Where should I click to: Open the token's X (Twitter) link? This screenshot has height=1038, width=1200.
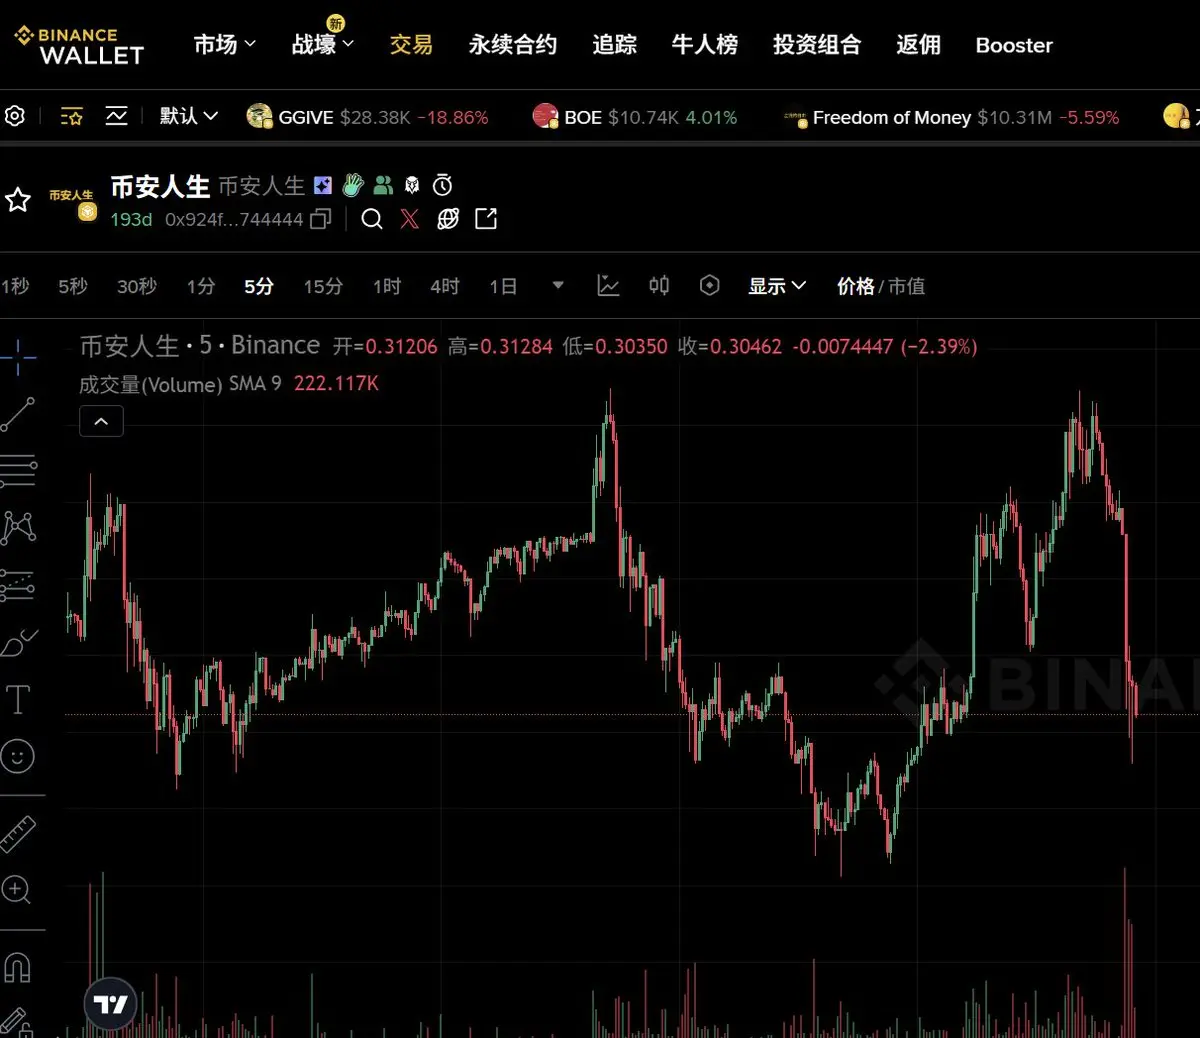tap(410, 219)
